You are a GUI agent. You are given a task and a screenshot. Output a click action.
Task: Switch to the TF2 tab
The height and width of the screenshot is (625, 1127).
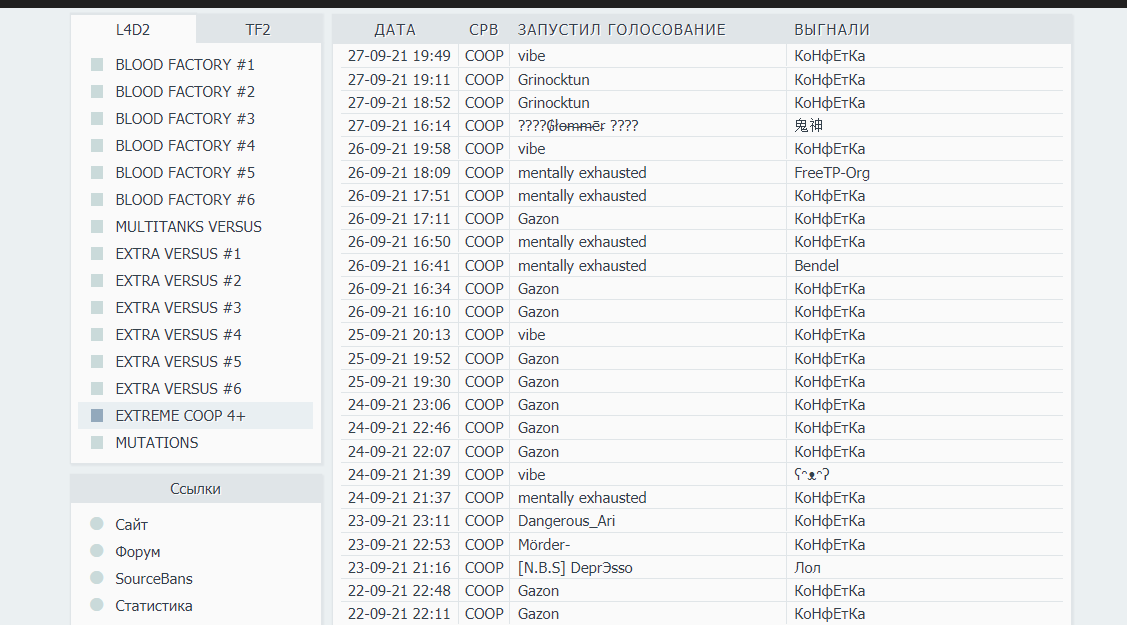click(258, 30)
